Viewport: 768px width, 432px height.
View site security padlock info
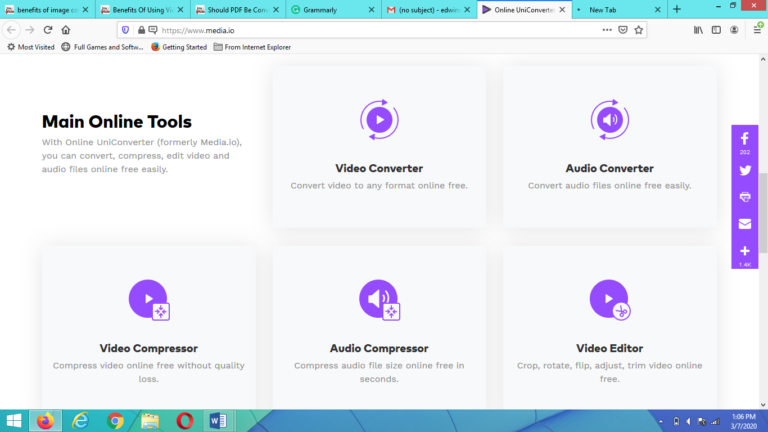[x=141, y=30]
